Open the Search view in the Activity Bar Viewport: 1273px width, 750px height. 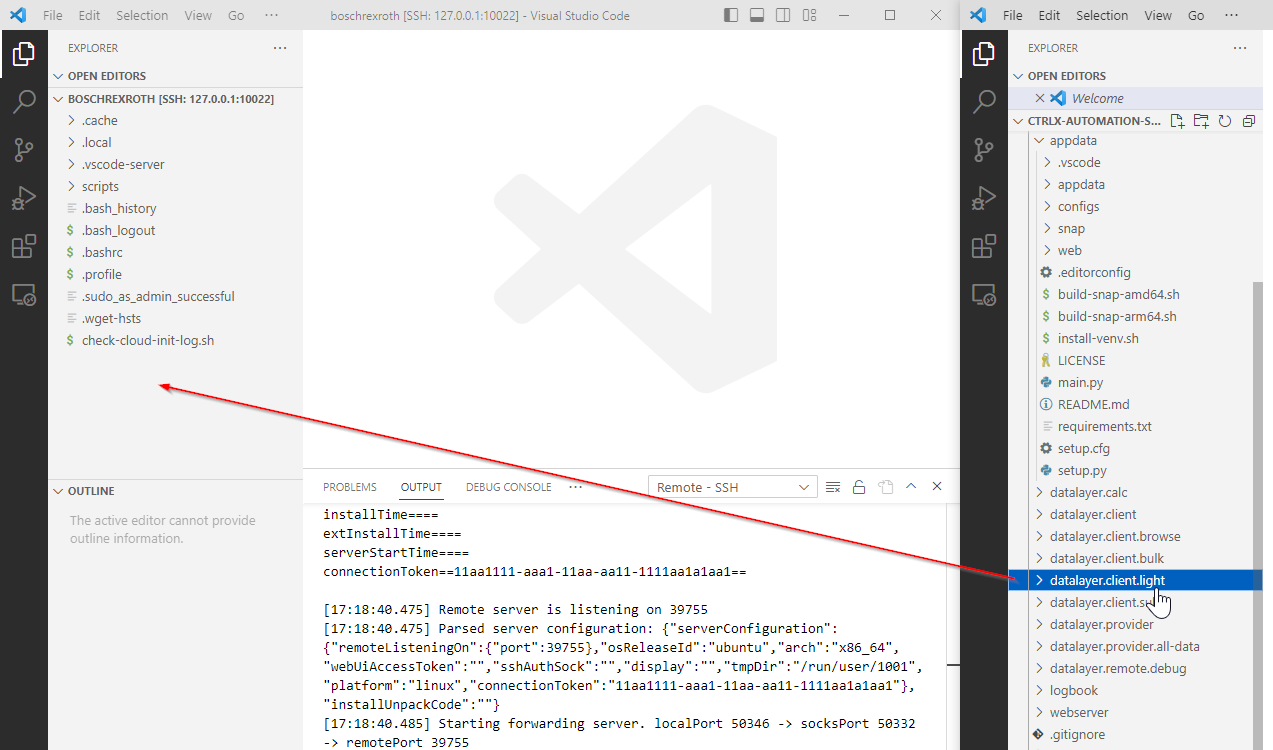24,102
